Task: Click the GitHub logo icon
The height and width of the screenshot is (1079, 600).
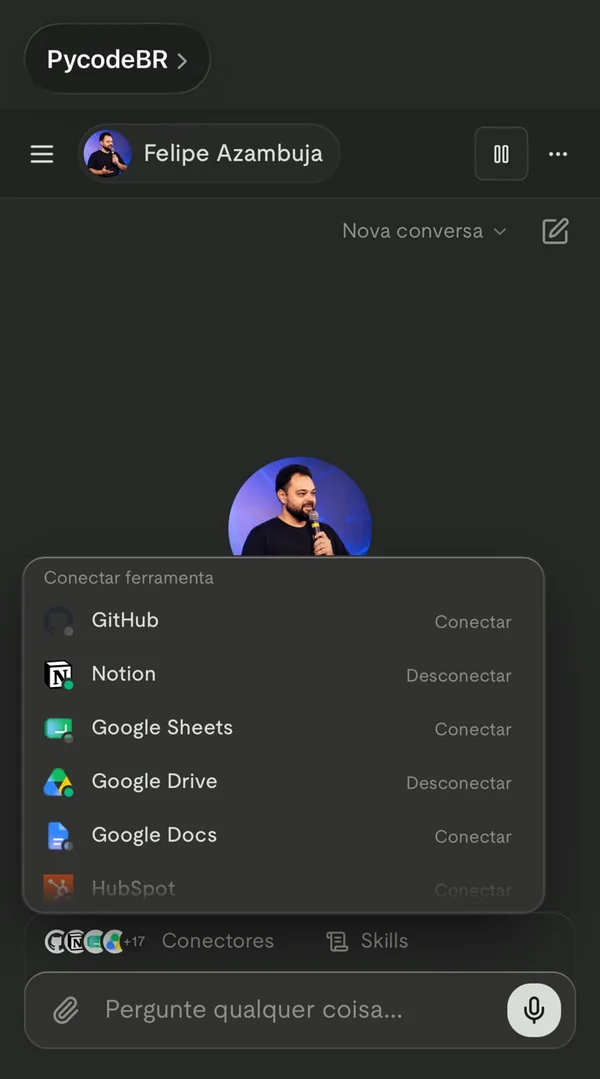Action: click(58, 621)
